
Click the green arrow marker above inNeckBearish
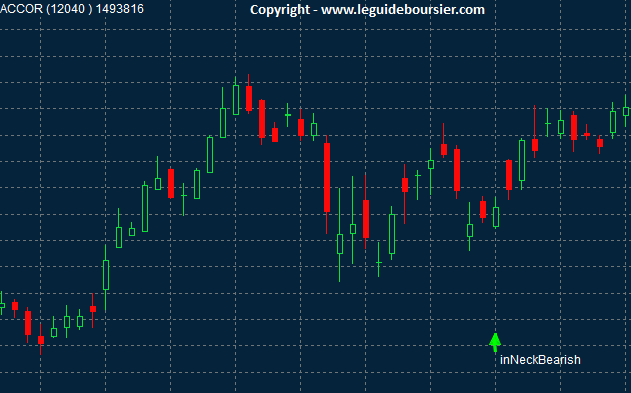coord(495,342)
